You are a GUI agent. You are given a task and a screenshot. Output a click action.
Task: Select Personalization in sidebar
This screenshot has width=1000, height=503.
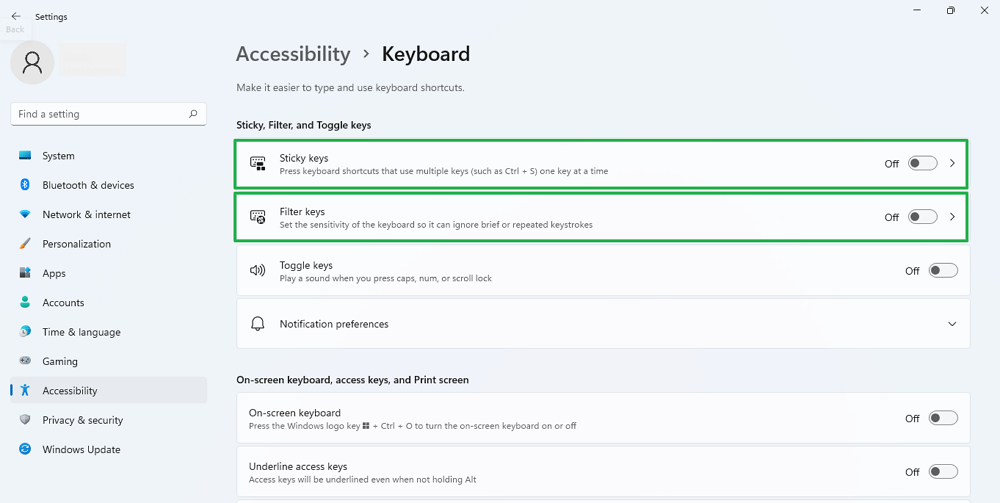[x=108, y=244]
